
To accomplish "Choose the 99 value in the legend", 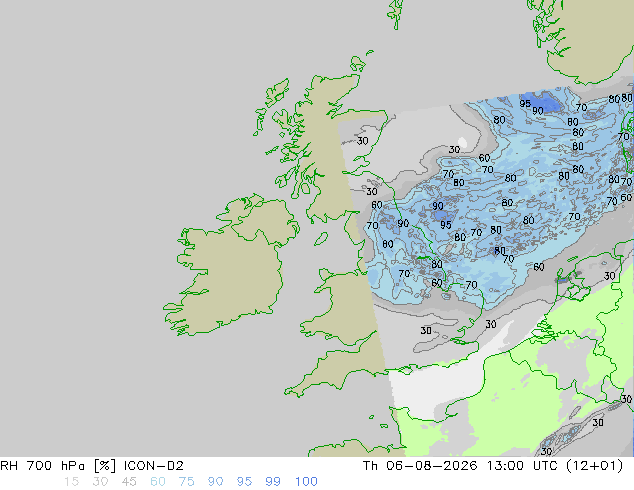I will (x=273, y=482).
